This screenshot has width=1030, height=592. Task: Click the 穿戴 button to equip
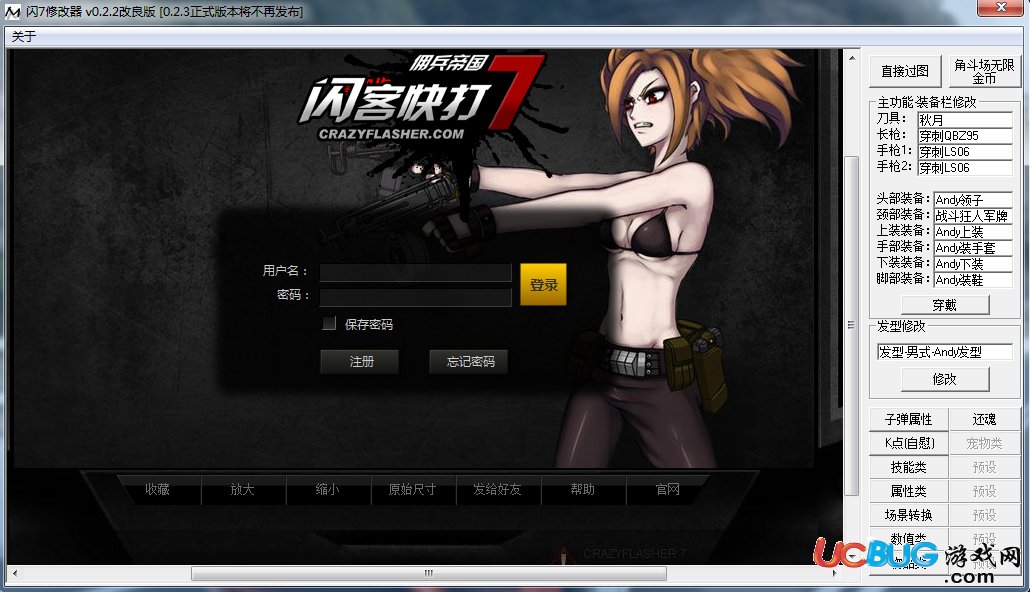click(945, 305)
